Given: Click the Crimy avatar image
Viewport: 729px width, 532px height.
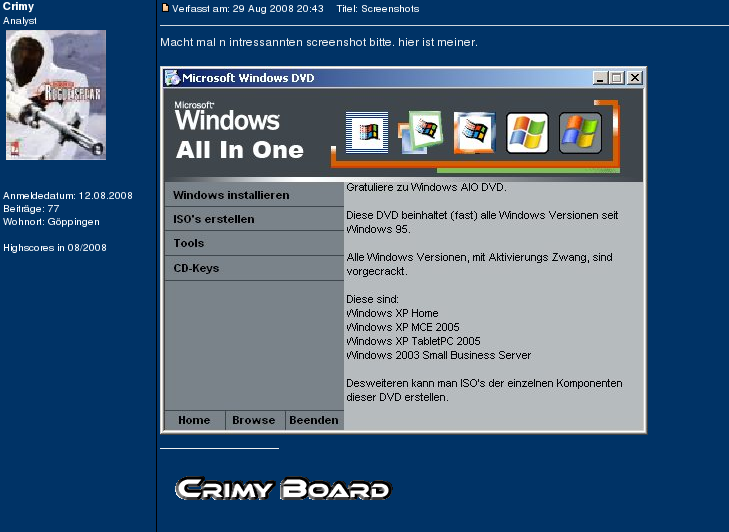Looking at the screenshot, I should [56, 95].
